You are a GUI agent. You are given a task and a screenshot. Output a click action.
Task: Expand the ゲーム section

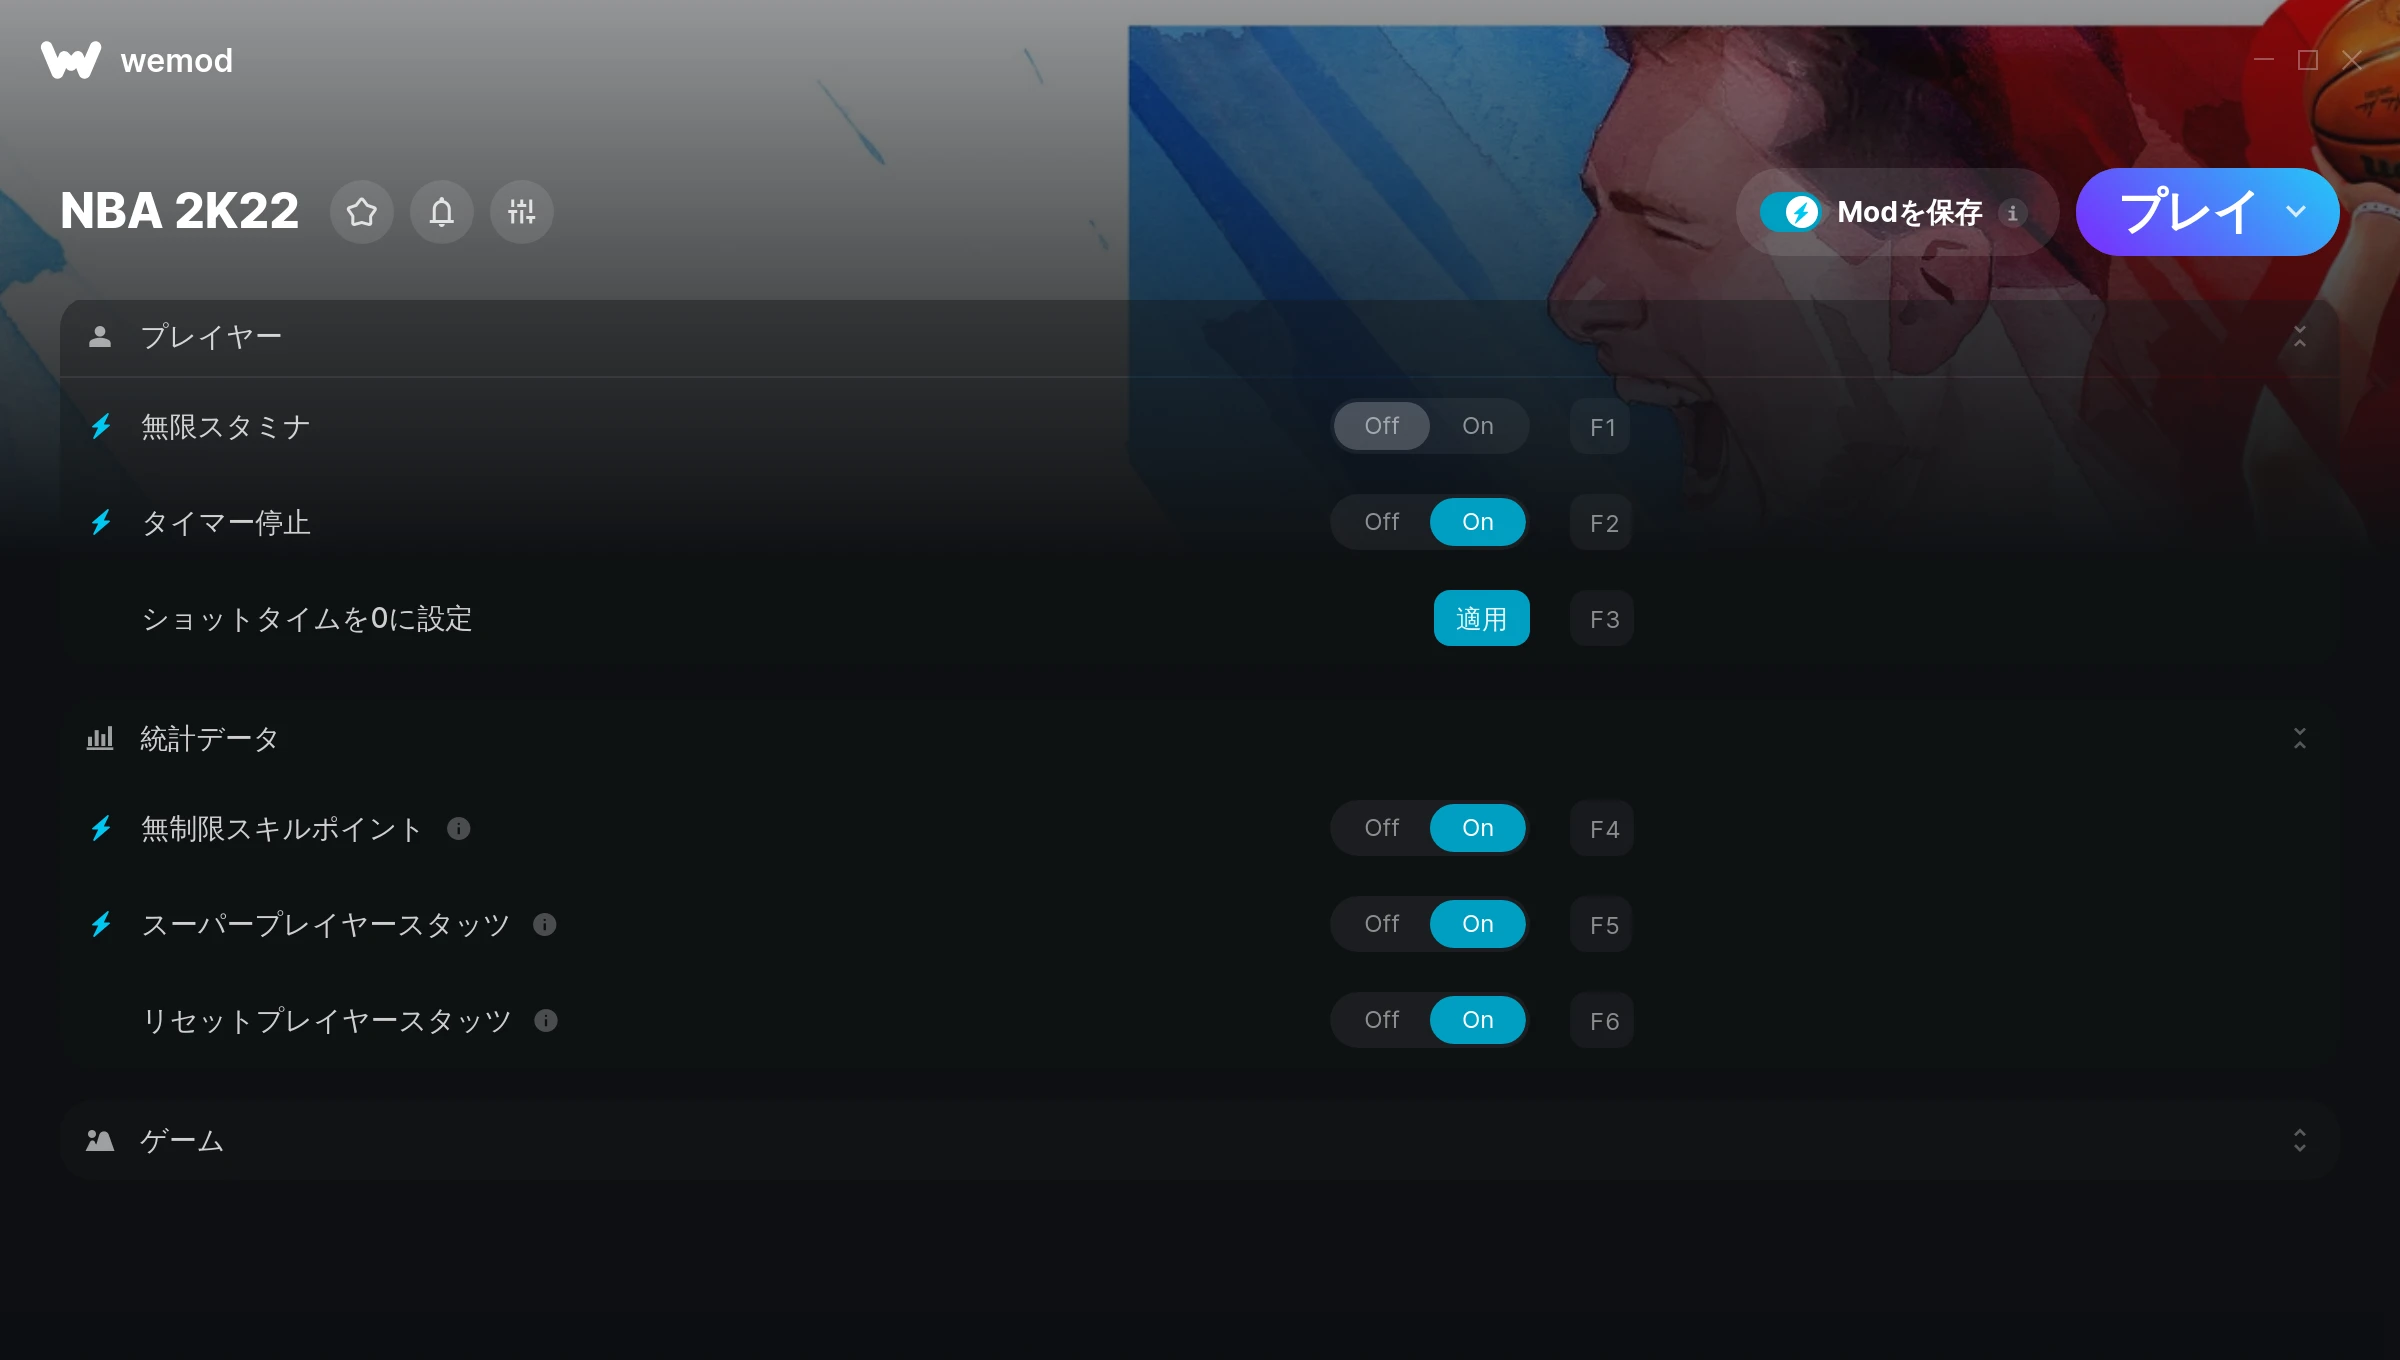point(2300,1141)
